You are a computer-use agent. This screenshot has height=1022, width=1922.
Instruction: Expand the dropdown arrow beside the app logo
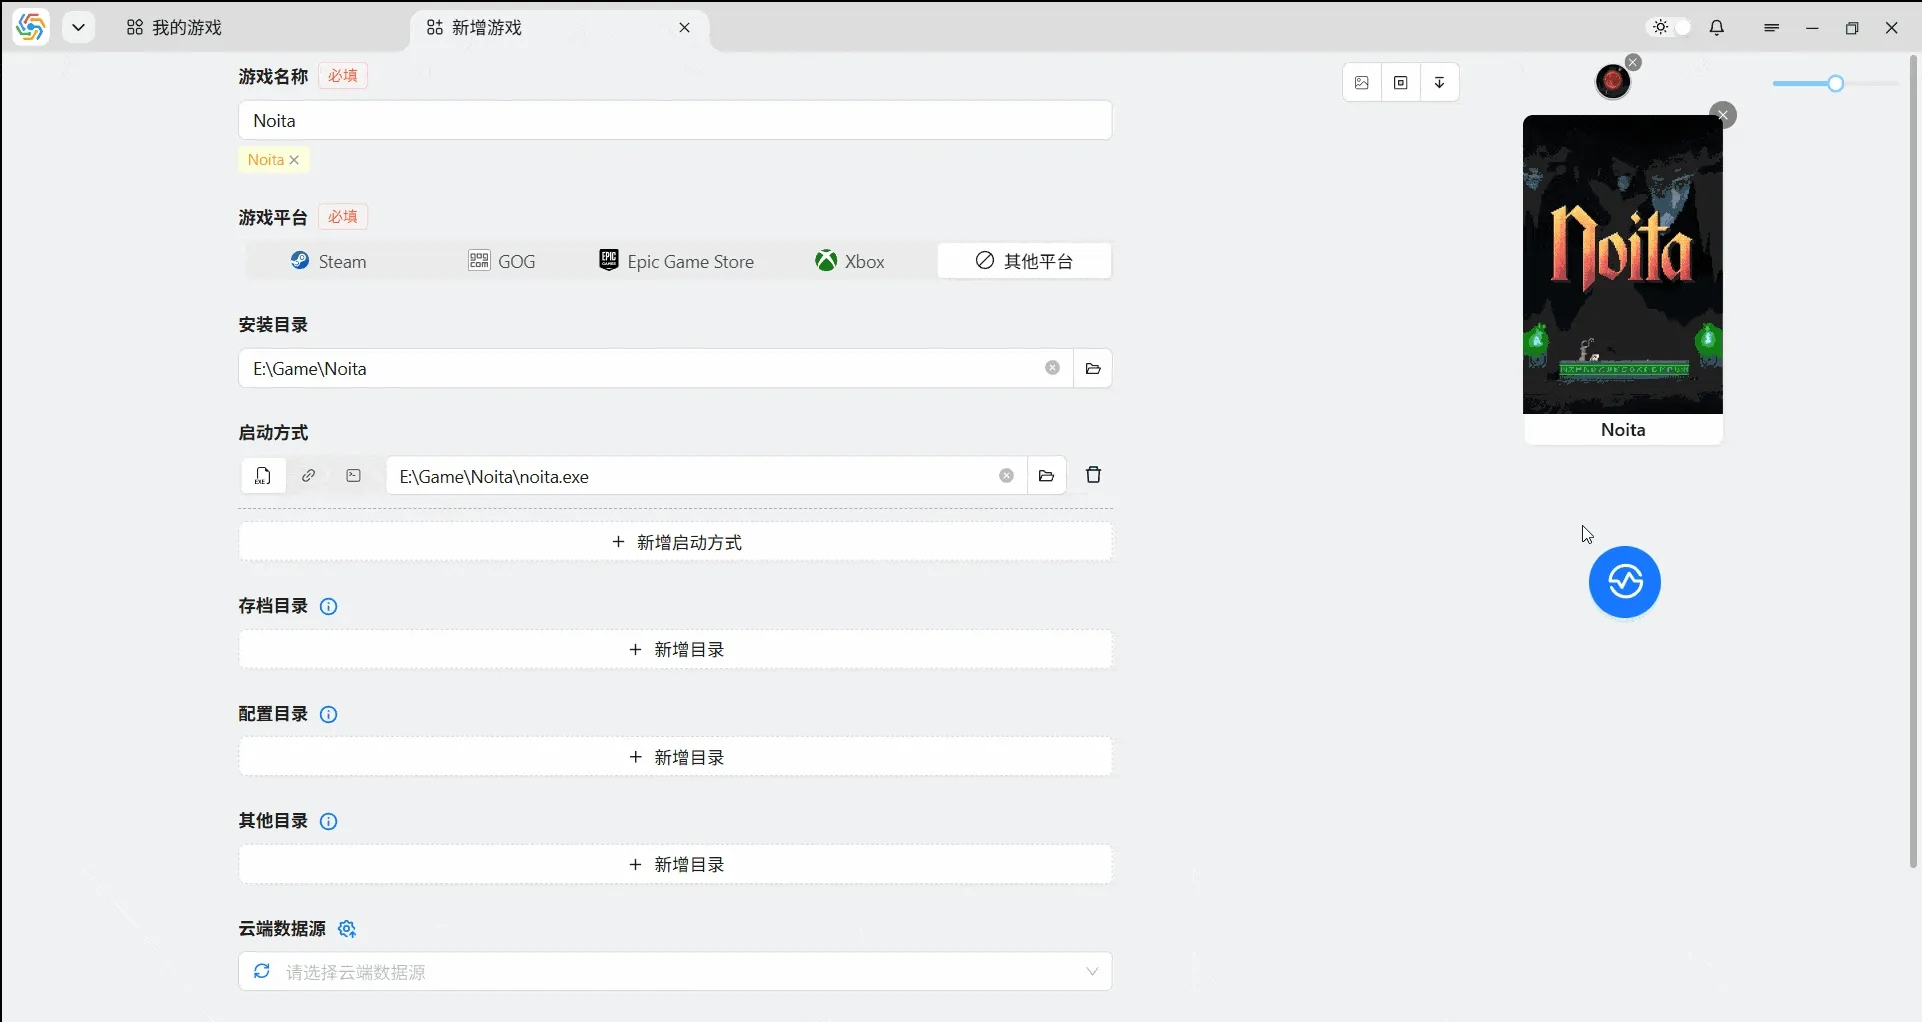(78, 28)
